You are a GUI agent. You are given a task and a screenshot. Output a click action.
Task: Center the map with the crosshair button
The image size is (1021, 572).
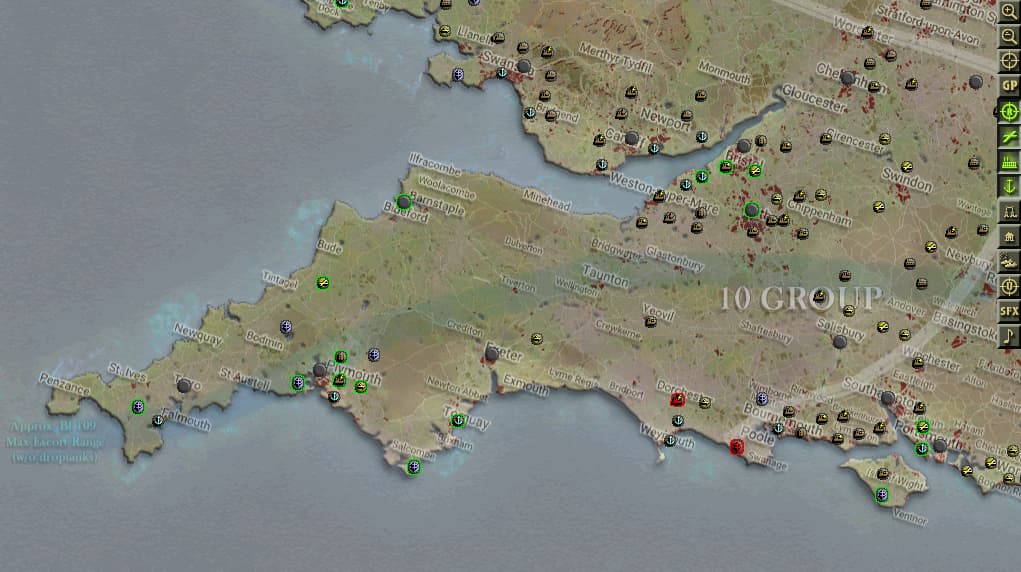click(1009, 61)
